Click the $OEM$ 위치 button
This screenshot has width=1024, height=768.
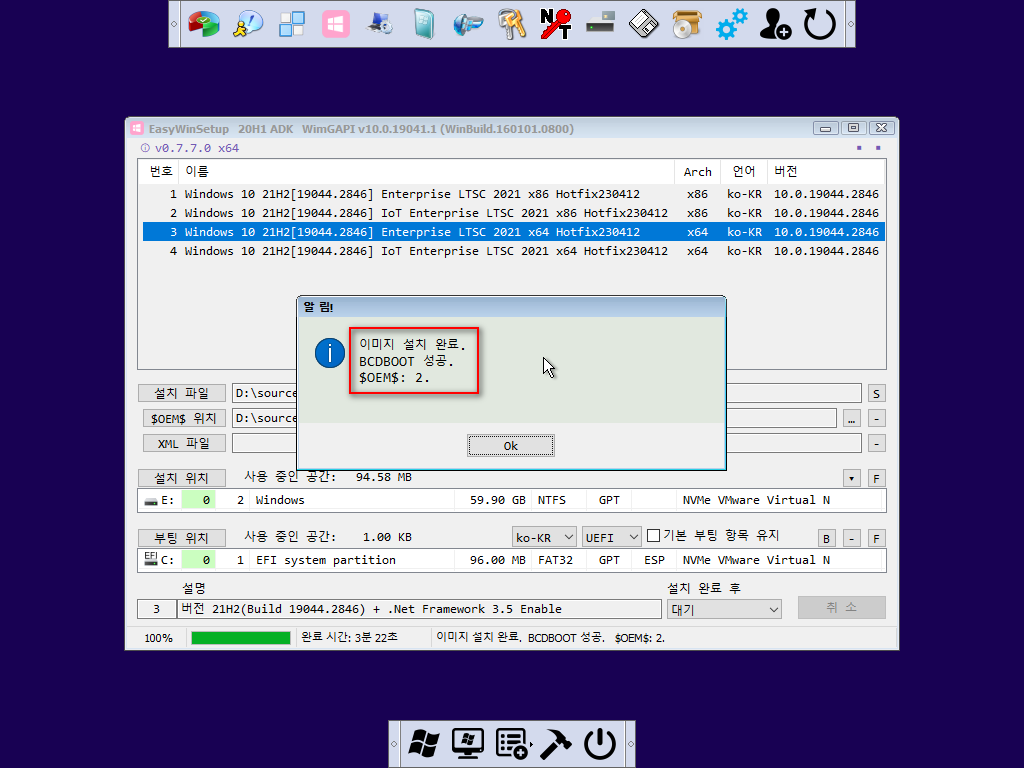coord(184,419)
